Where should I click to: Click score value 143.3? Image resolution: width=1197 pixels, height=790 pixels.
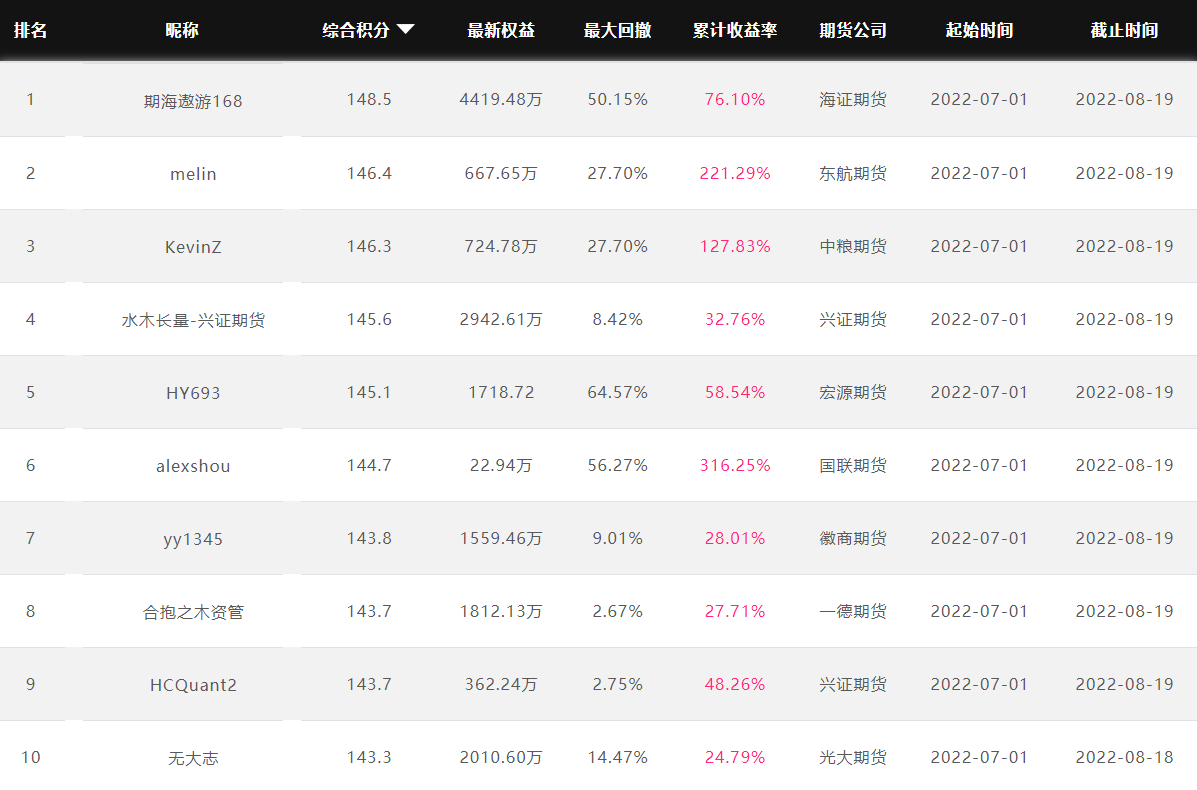[369, 757]
